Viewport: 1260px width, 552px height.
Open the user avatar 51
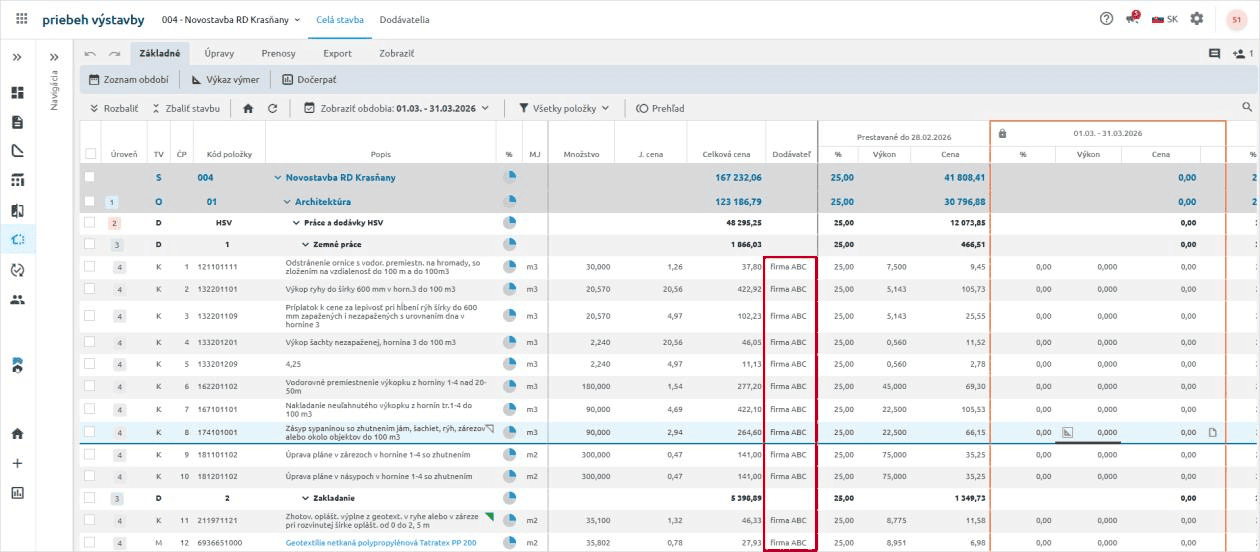(1236, 19)
